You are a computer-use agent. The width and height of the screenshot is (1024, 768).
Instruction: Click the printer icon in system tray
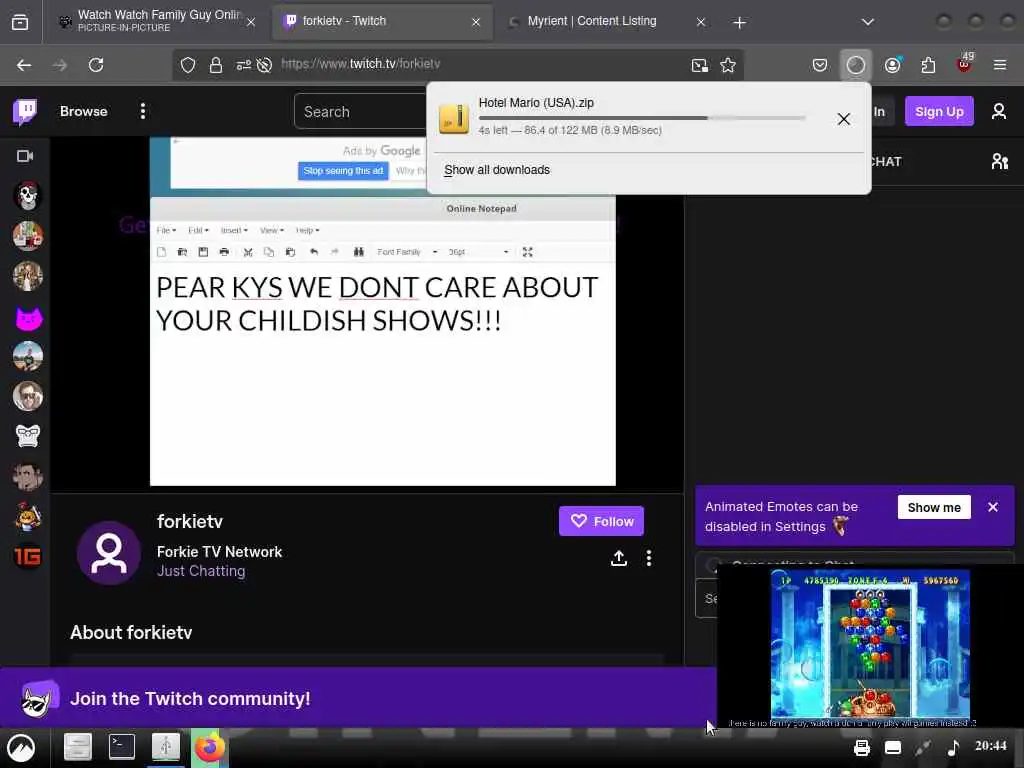[x=861, y=748]
